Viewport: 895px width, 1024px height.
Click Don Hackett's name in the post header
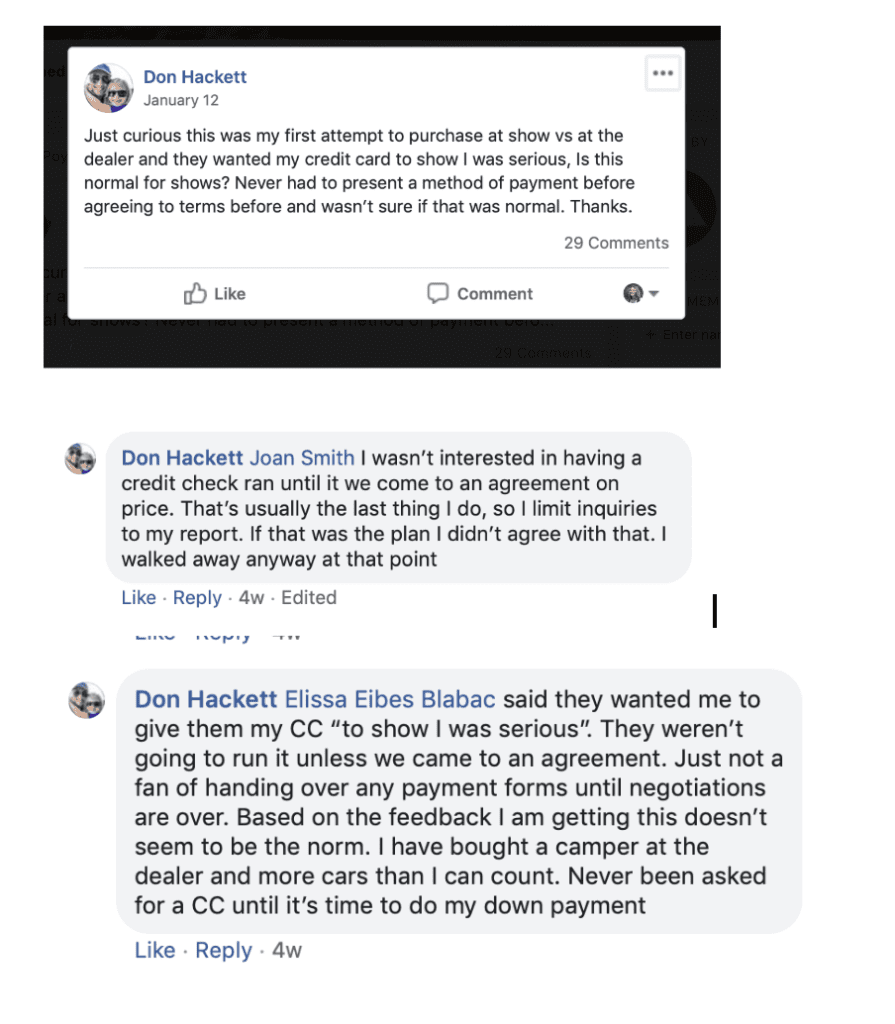click(x=195, y=77)
